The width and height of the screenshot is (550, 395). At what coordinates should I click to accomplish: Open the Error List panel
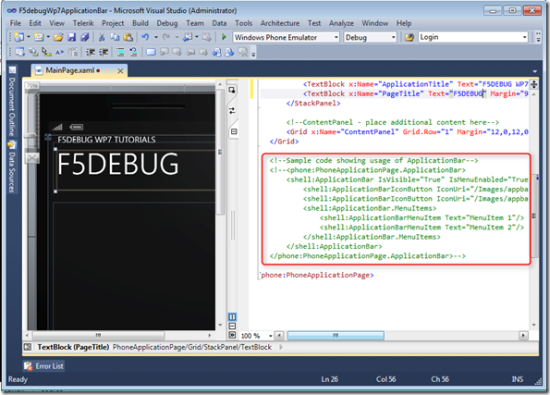(x=44, y=366)
